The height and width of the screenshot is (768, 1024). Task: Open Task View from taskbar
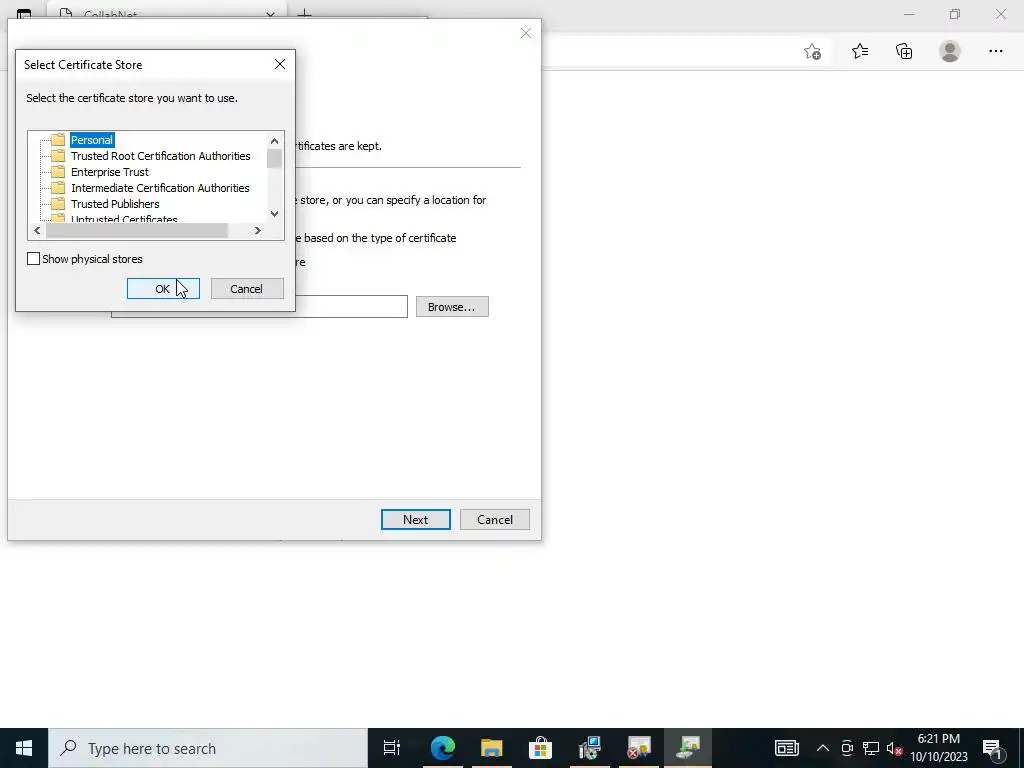pos(392,748)
